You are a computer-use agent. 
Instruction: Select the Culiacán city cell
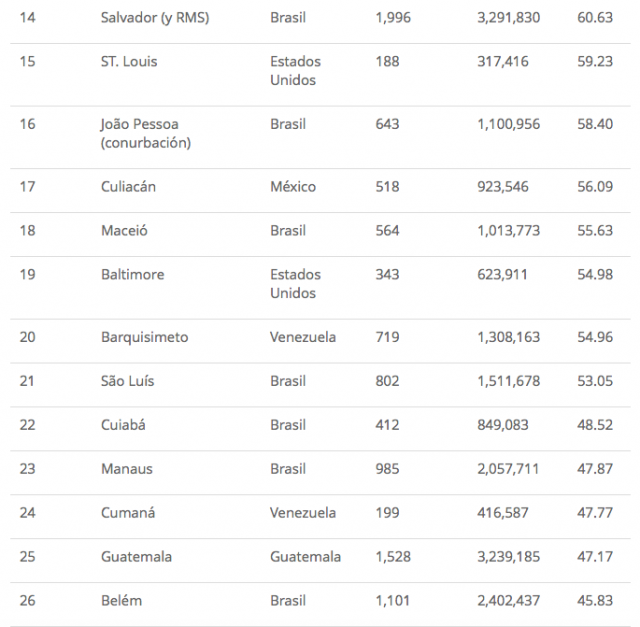pos(128,187)
